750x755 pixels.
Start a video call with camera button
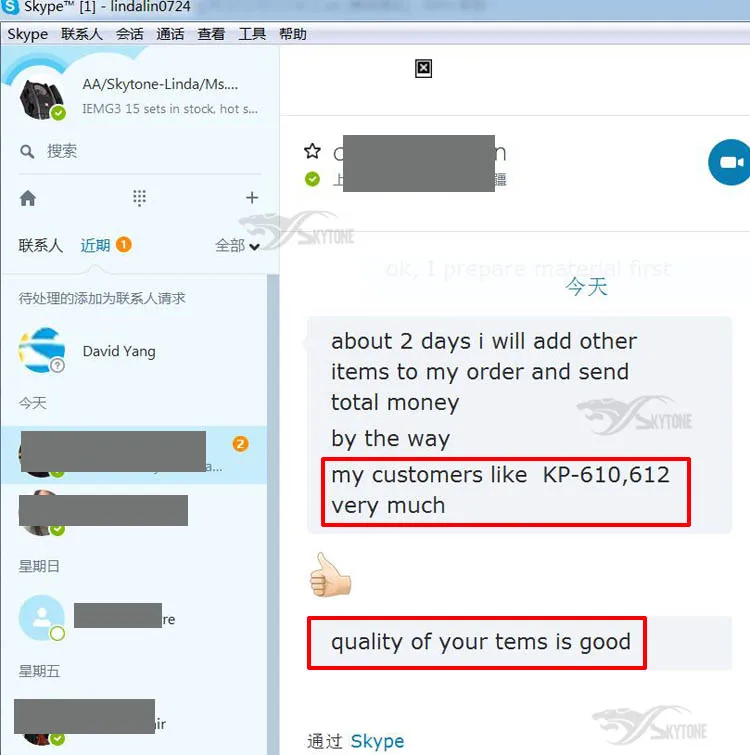730,162
